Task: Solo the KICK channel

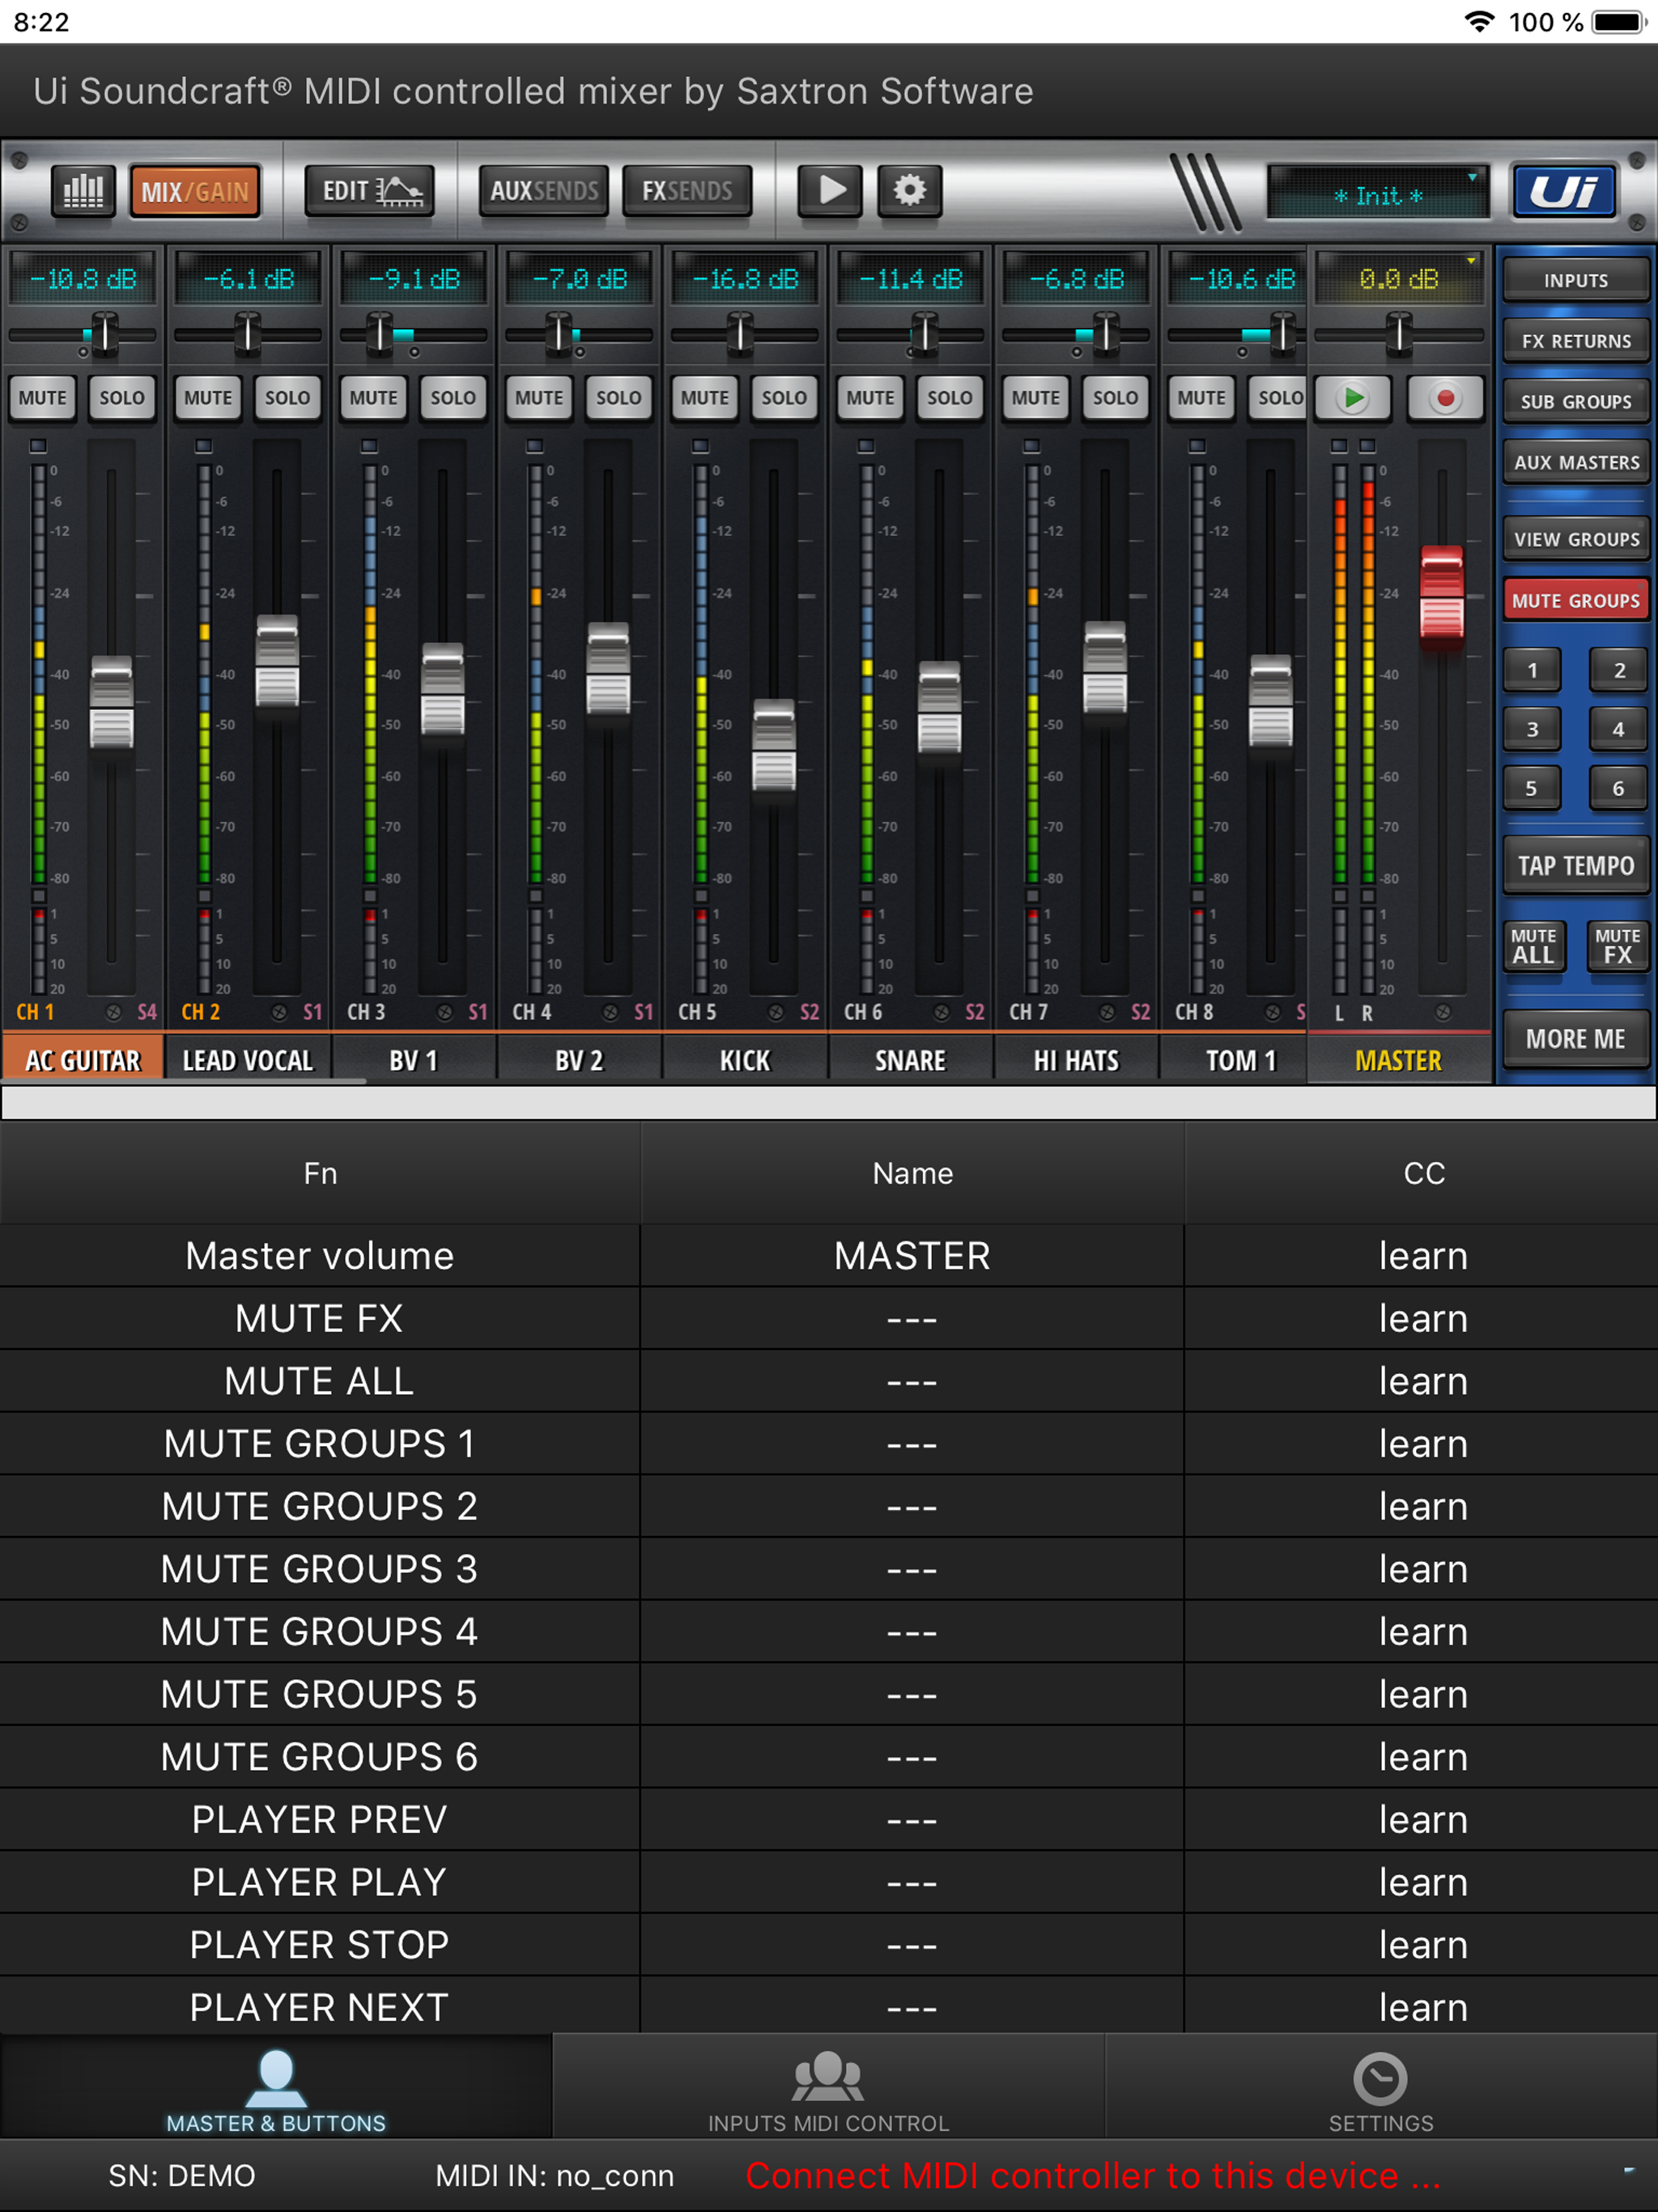Action: (x=783, y=398)
